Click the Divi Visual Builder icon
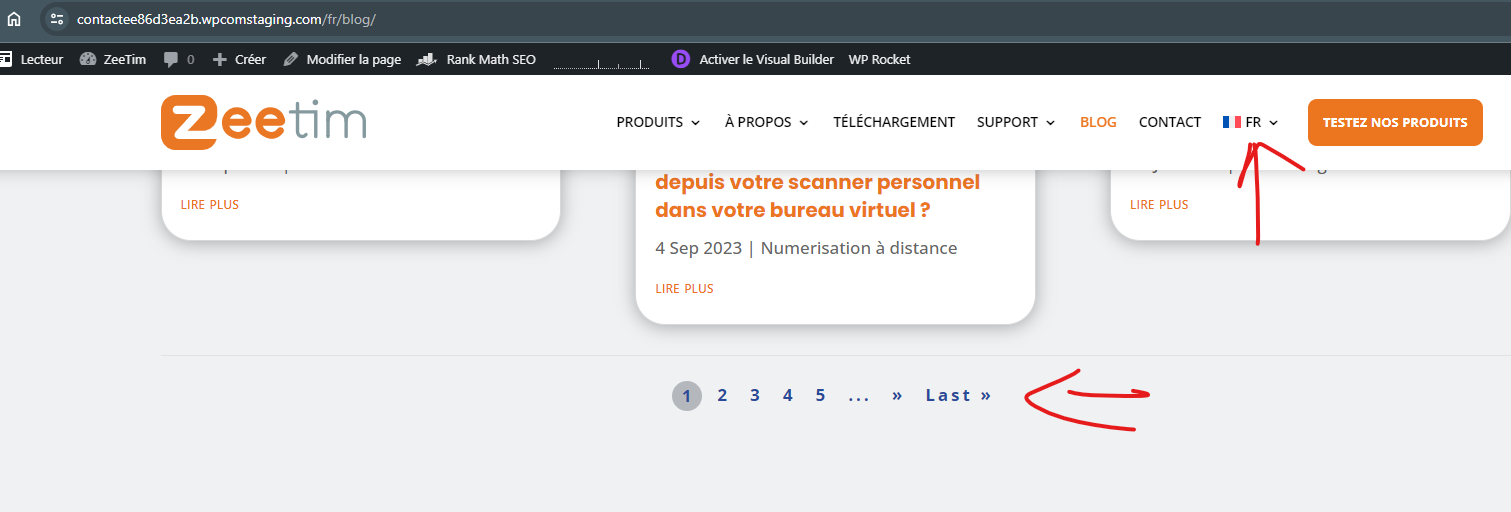 click(x=681, y=59)
